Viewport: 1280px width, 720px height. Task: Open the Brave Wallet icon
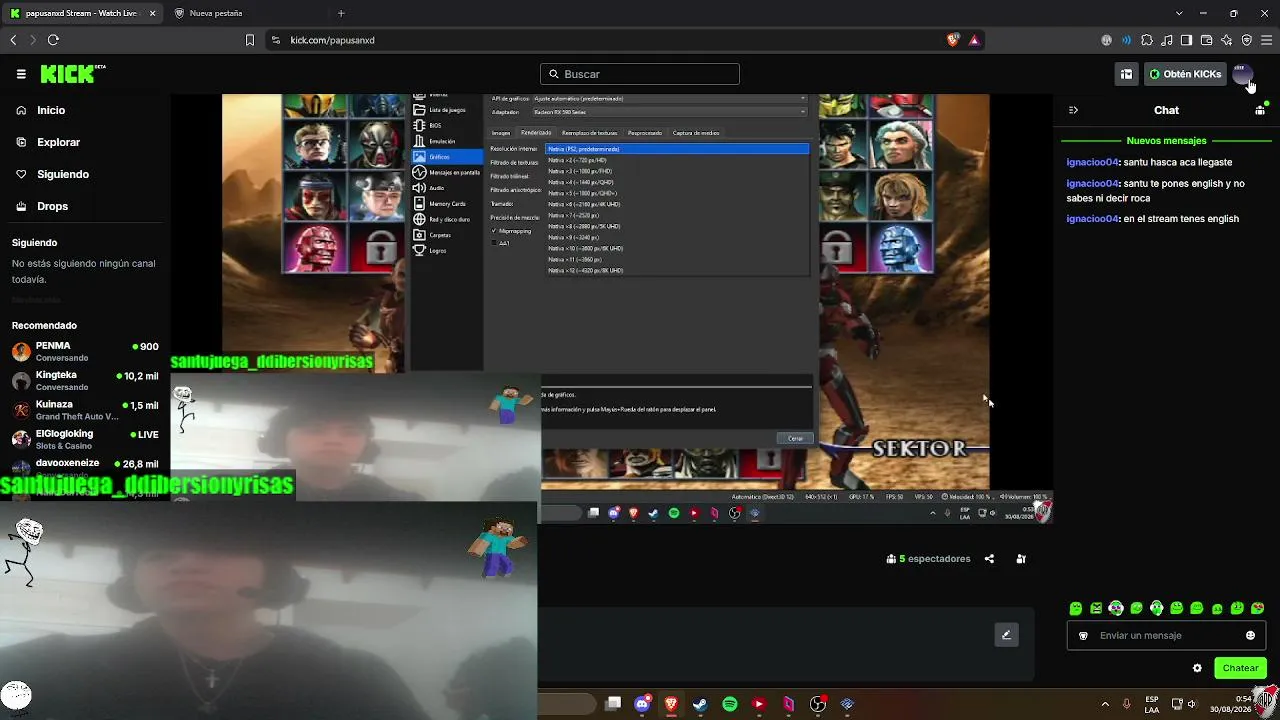[1206, 40]
